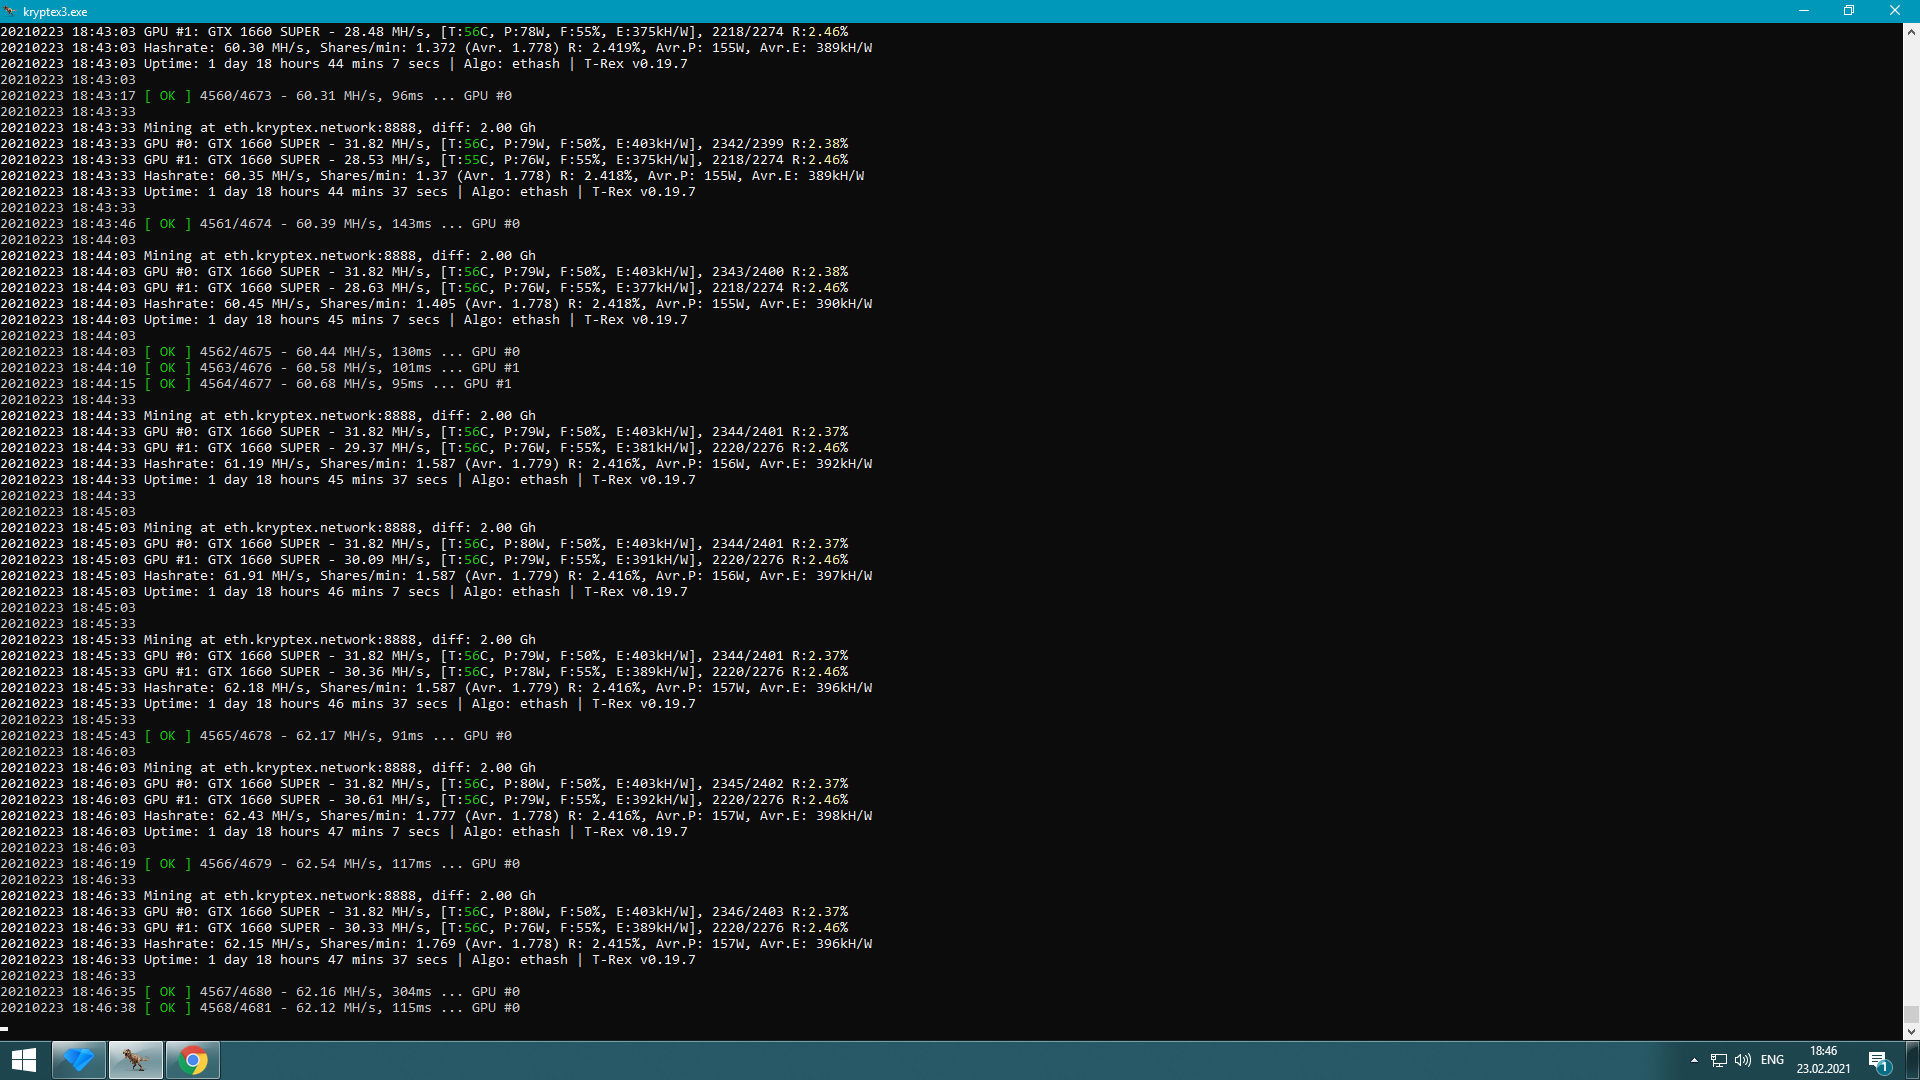
Task: Click the T-Rex miner taskbar icon
Action: point(136,1060)
